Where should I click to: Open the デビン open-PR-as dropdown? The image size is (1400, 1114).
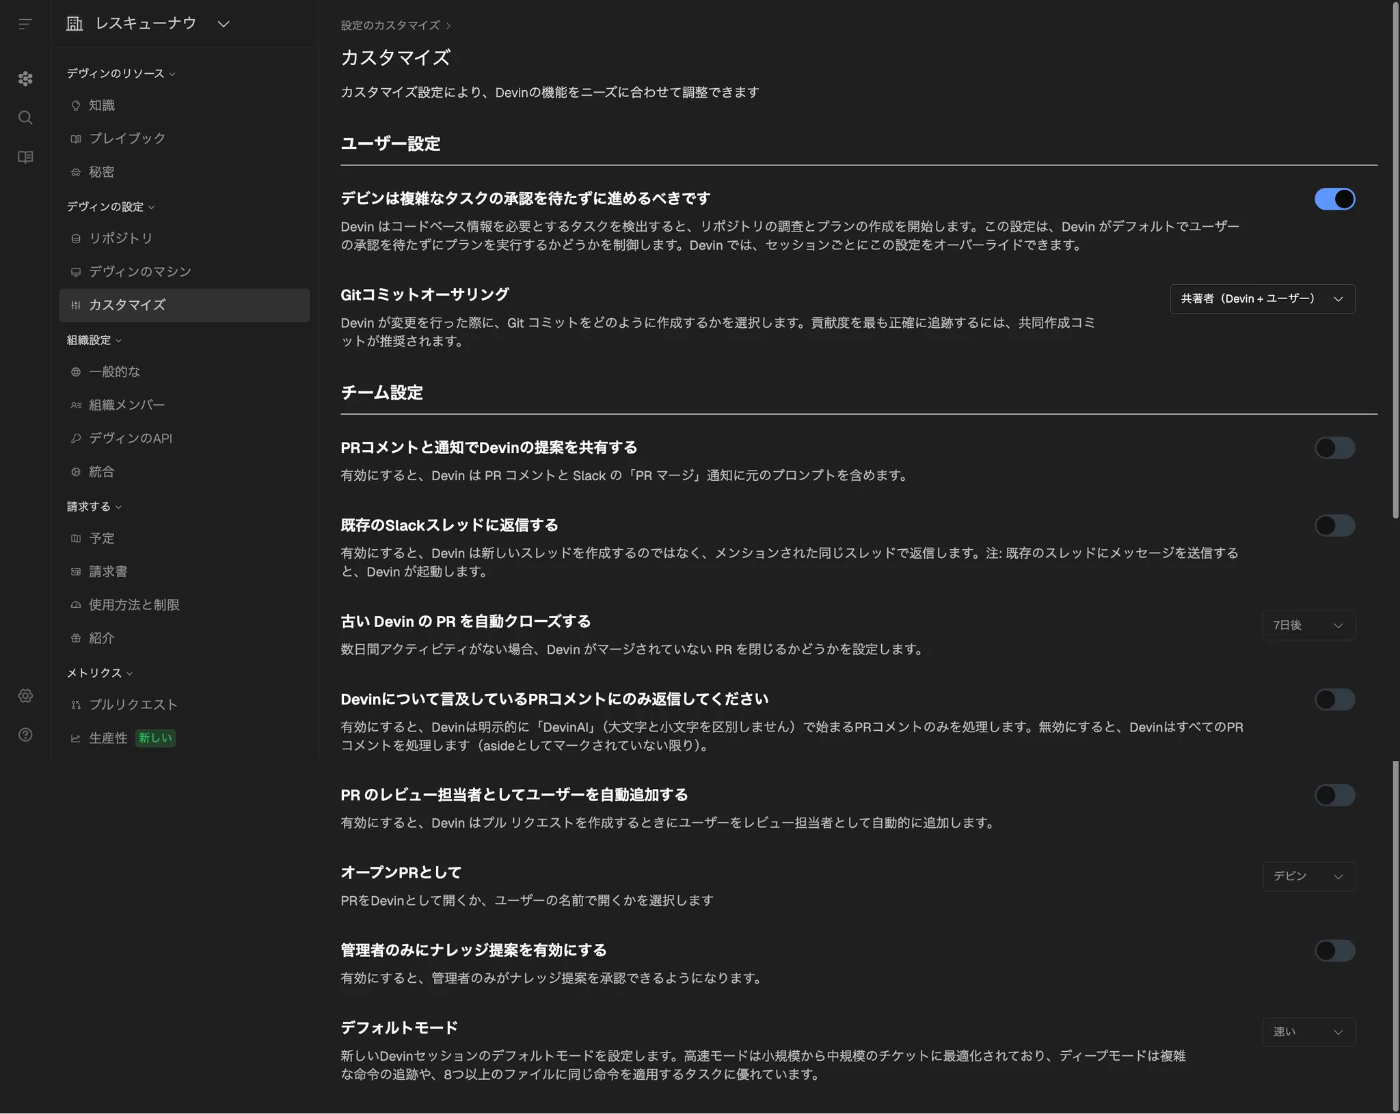click(1309, 877)
